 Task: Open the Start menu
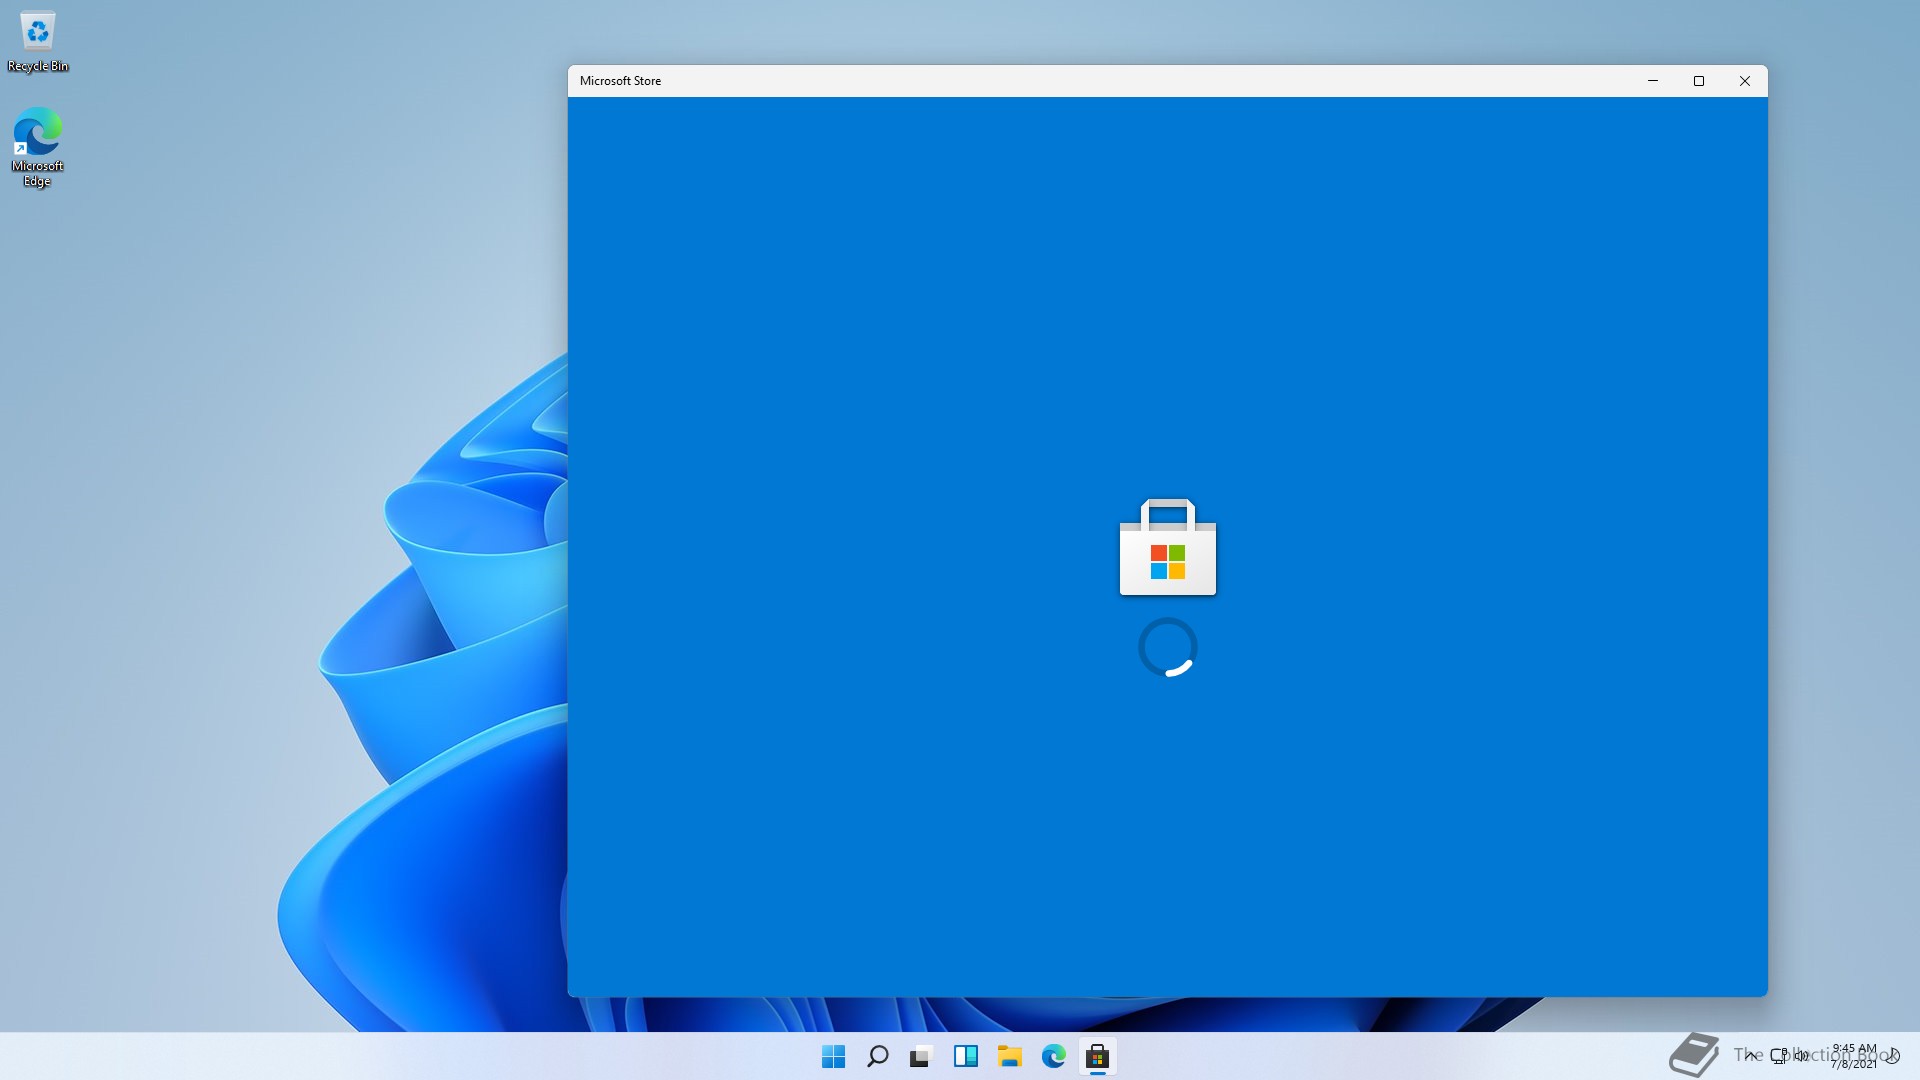(833, 1056)
